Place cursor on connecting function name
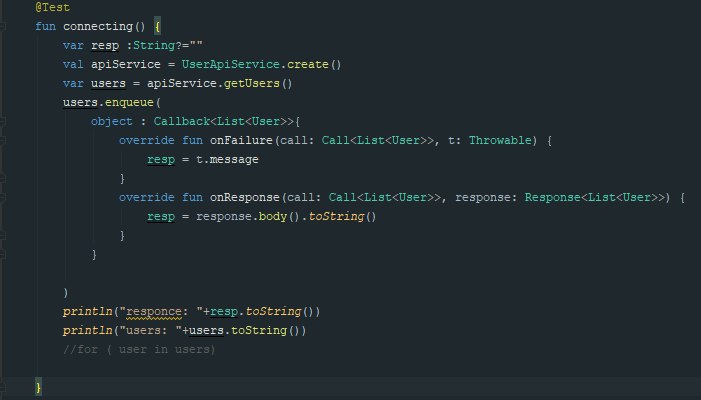 [98, 26]
